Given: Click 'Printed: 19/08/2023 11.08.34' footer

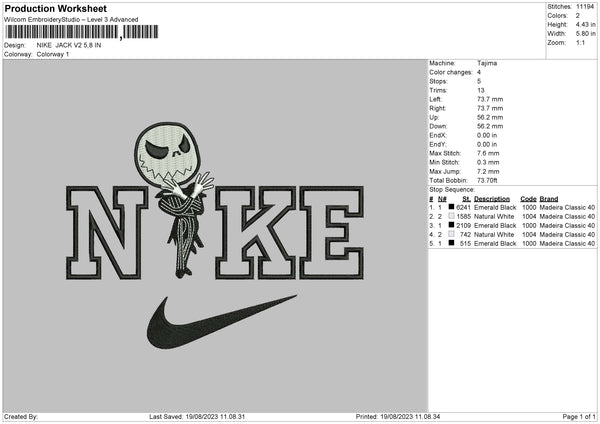Looking at the screenshot, I should pos(398,417).
